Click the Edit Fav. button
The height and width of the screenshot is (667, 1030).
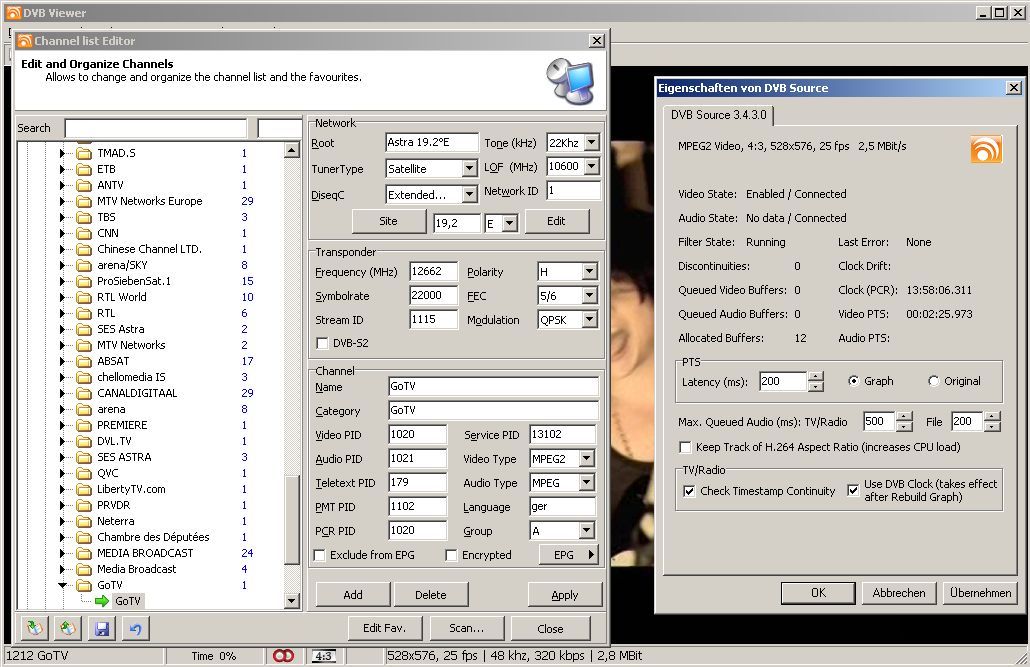tap(384, 628)
